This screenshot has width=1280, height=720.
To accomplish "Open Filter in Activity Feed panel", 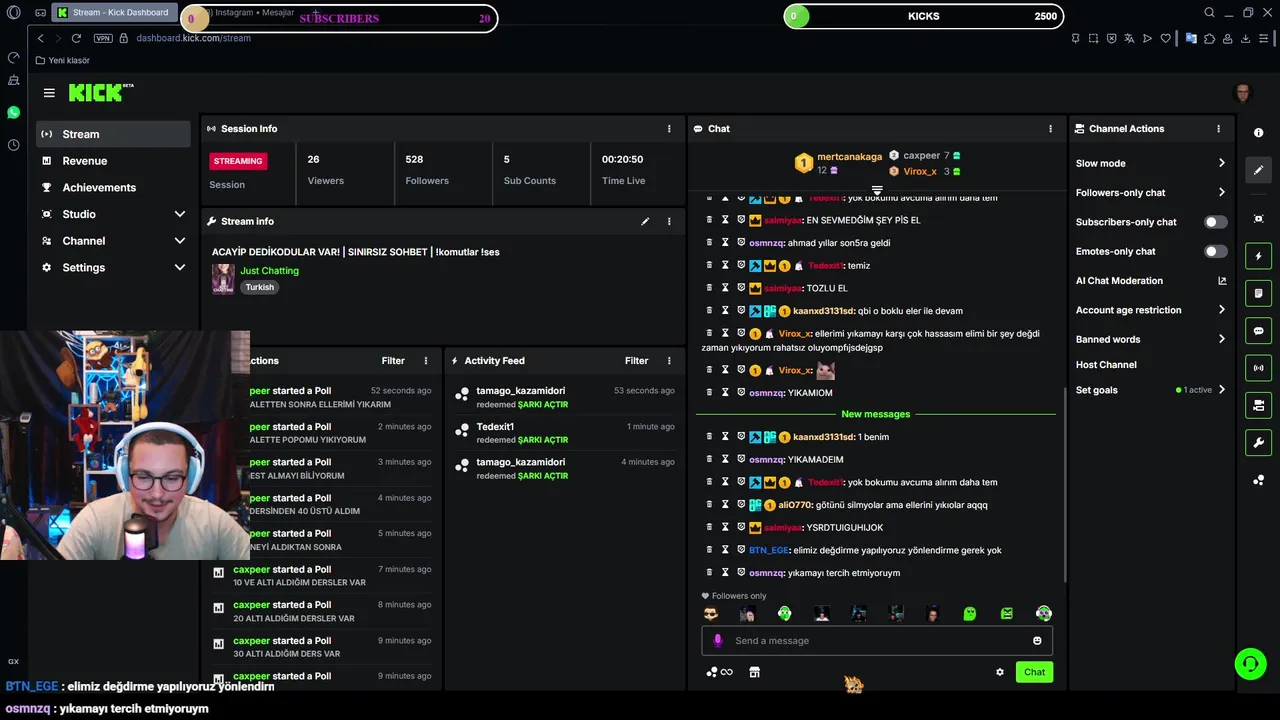I will (637, 360).
